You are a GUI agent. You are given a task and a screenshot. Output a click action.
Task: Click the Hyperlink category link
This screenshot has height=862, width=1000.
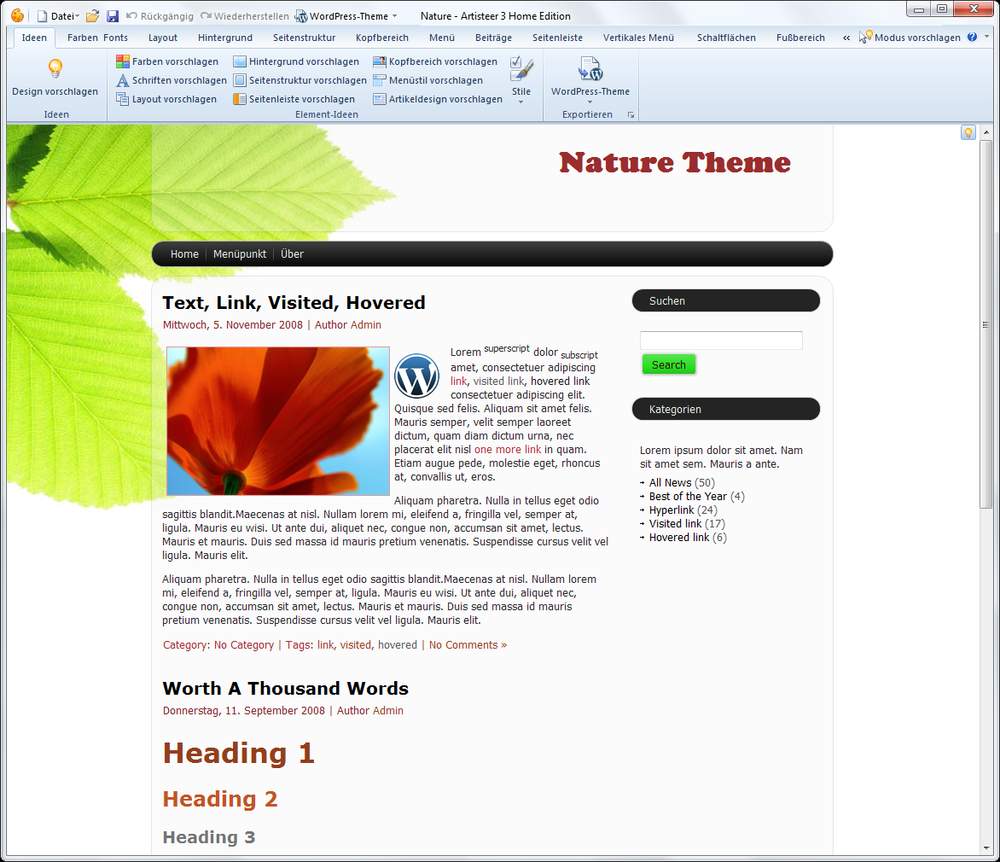tap(672, 510)
